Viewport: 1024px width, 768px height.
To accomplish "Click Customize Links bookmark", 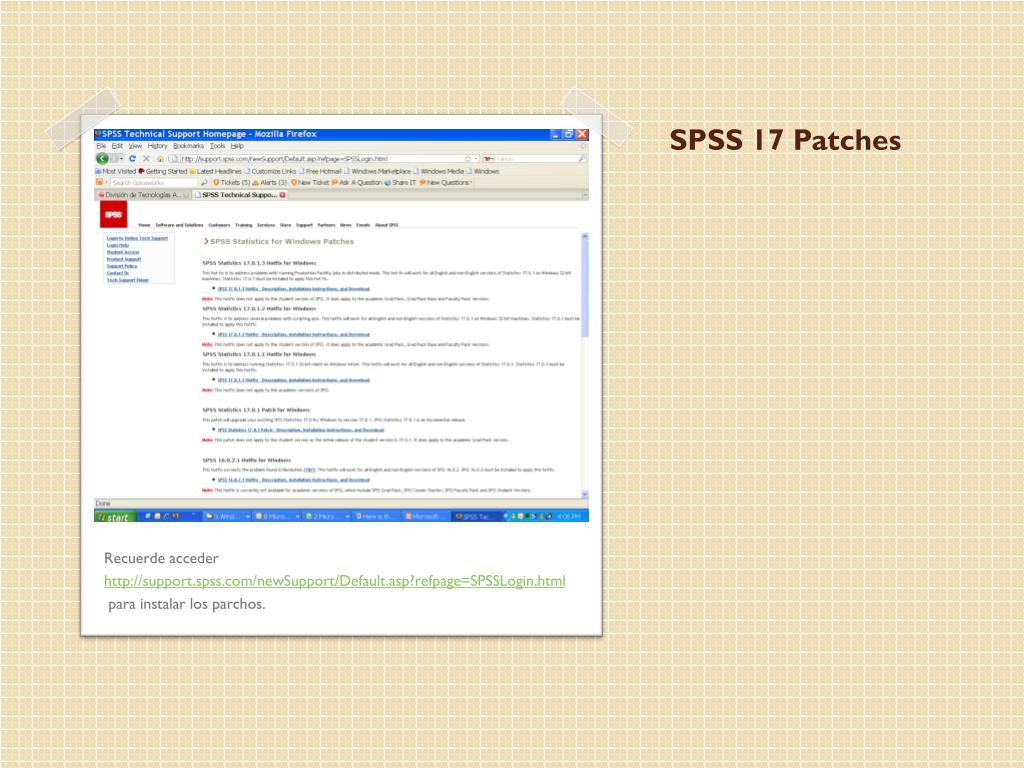I will (x=270, y=171).
